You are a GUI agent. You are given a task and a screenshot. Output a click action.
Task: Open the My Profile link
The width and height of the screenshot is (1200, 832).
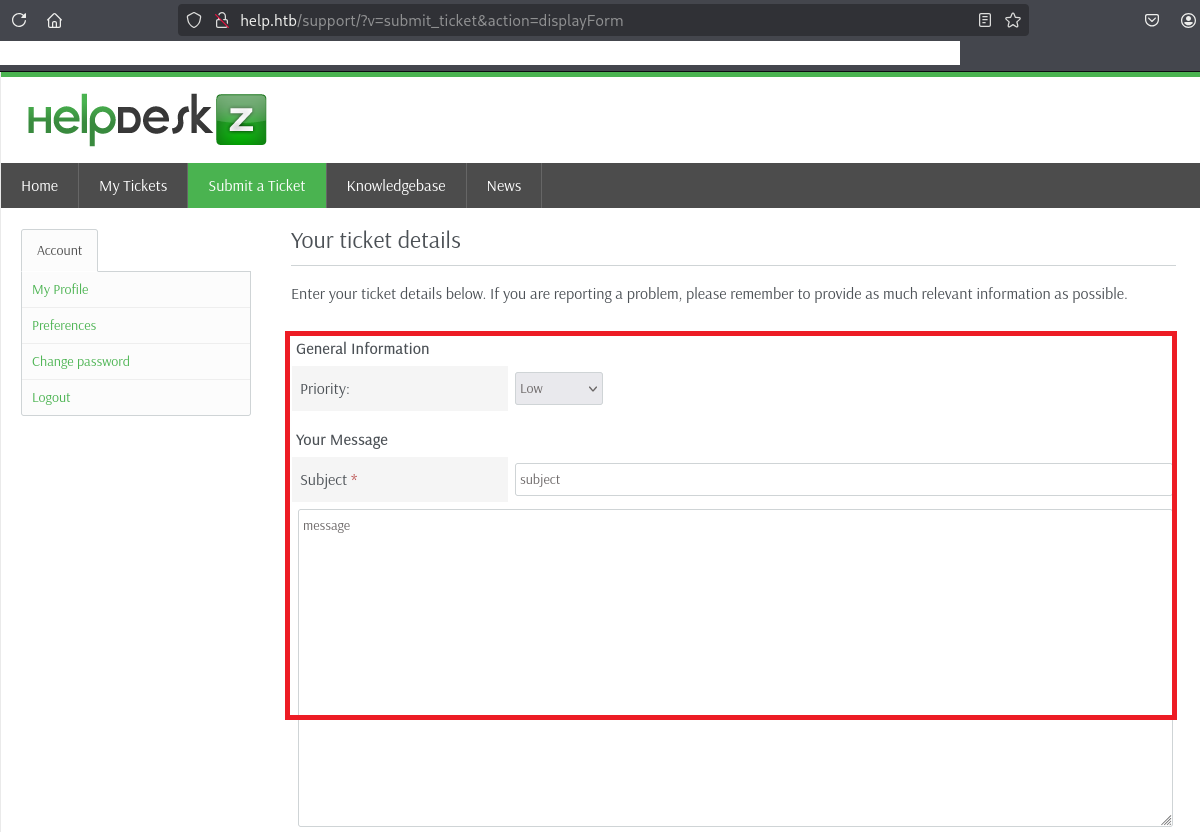60,290
